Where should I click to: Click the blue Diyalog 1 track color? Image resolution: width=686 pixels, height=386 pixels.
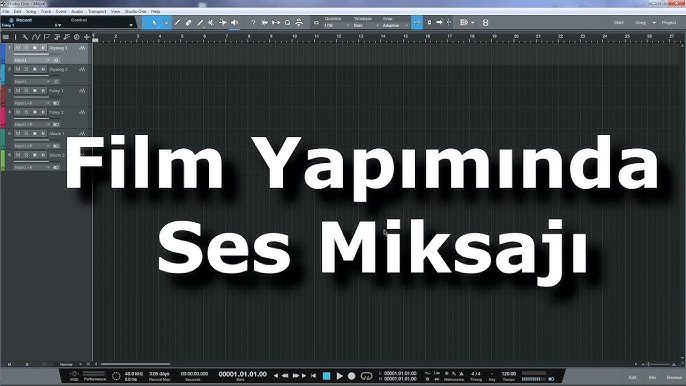(x=2, y=53)
